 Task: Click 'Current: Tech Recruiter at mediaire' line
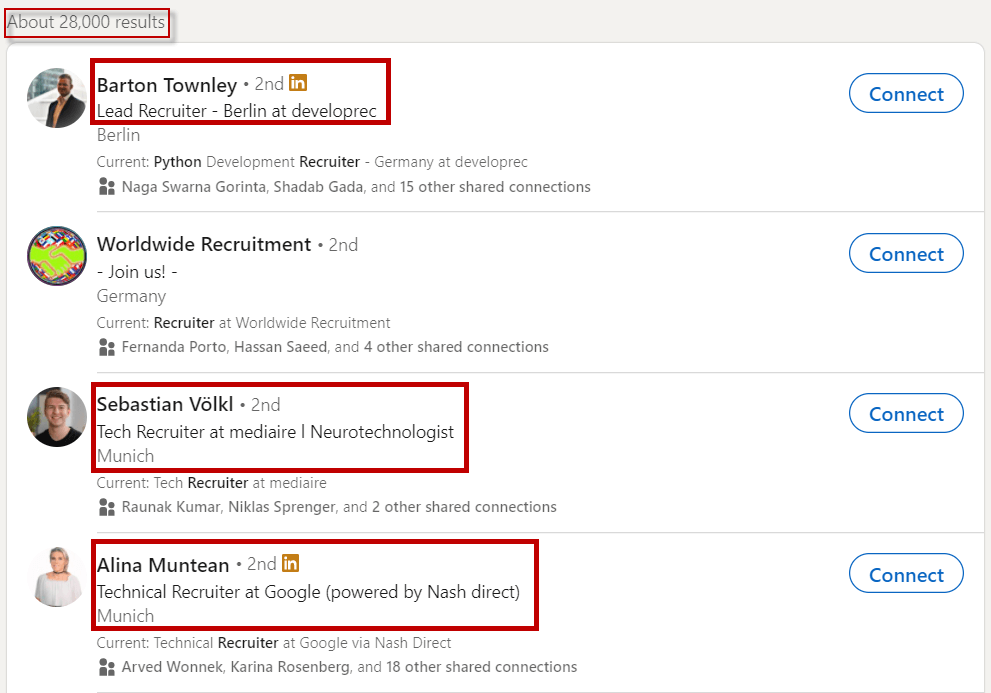click(x=212, y=483)
